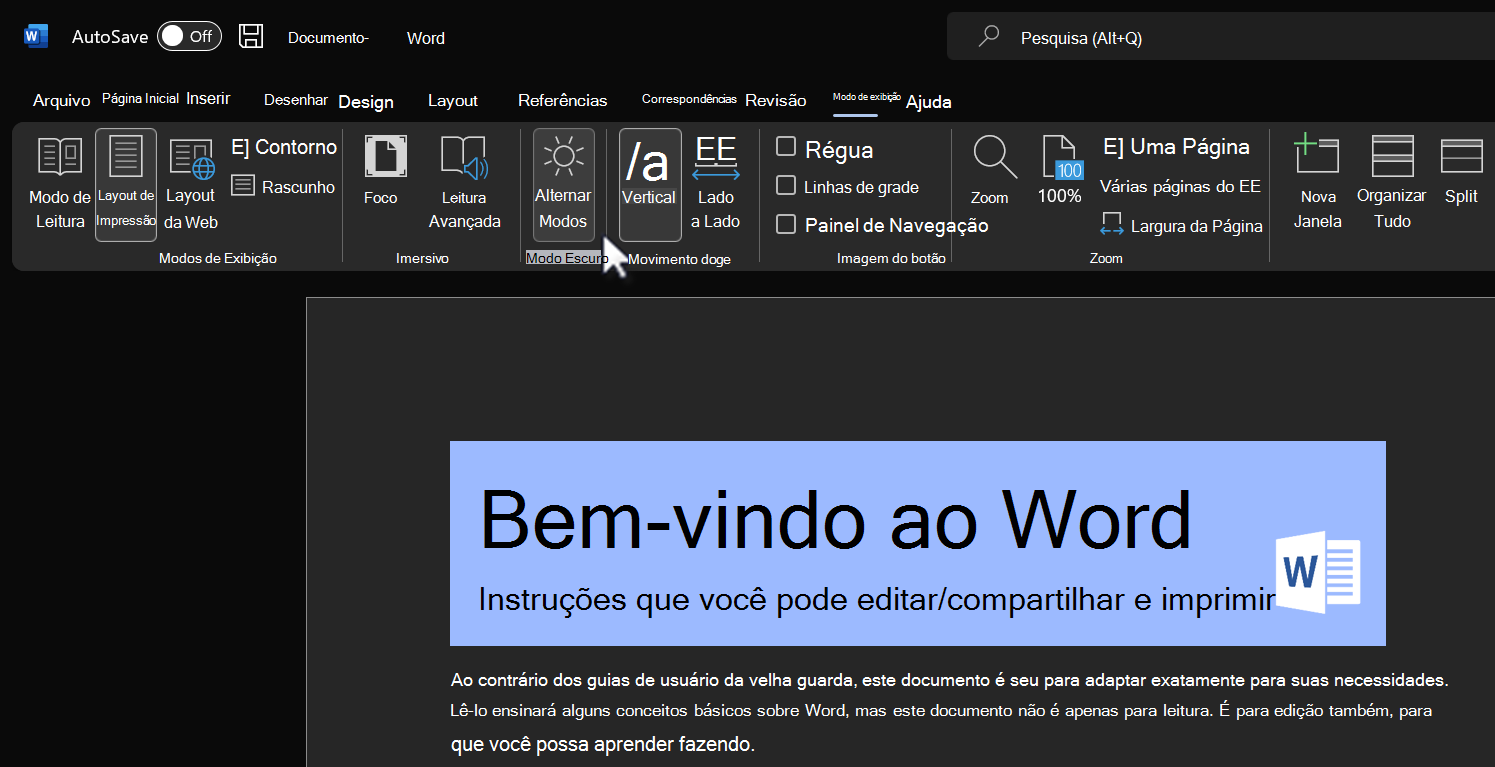Screen dimensions: 1495x767
Task: Click the Instruções subtitle text line
Action: (x=878, y=599)
